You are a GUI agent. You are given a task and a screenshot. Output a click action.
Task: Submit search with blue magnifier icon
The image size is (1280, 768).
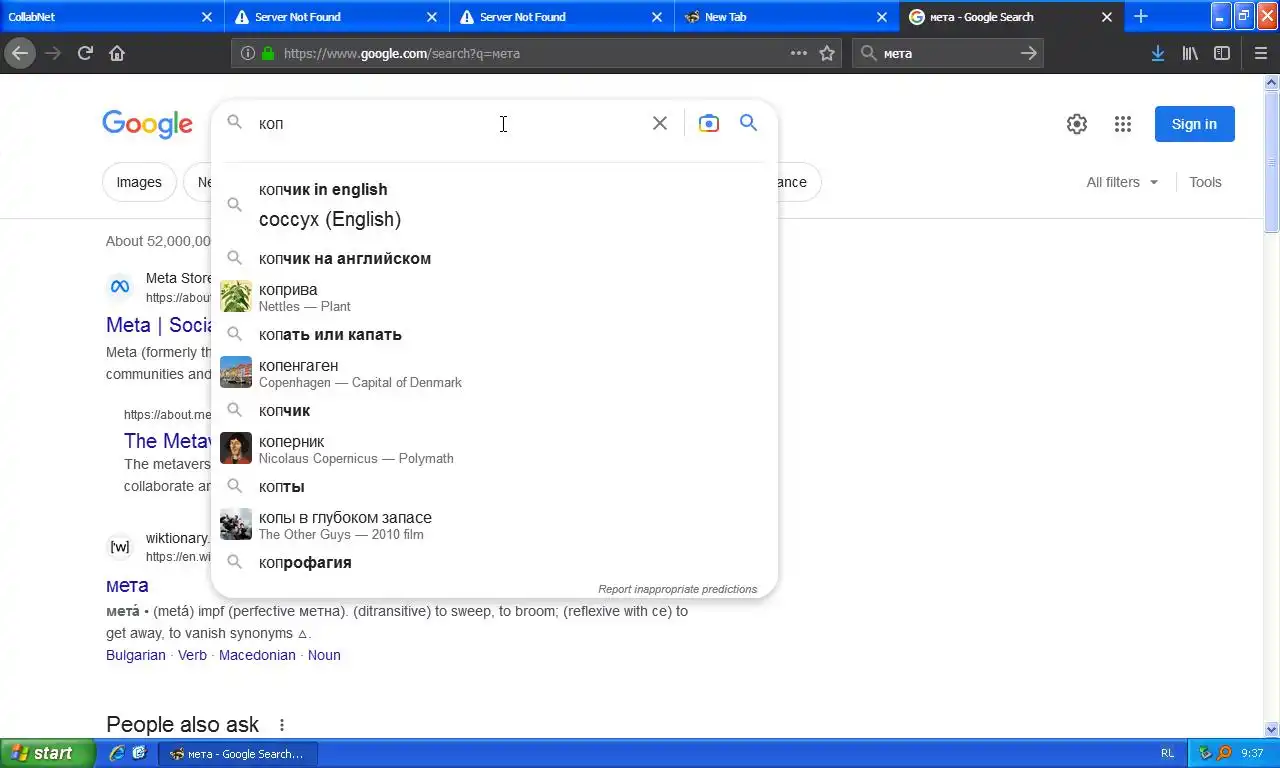pos(748,123)
